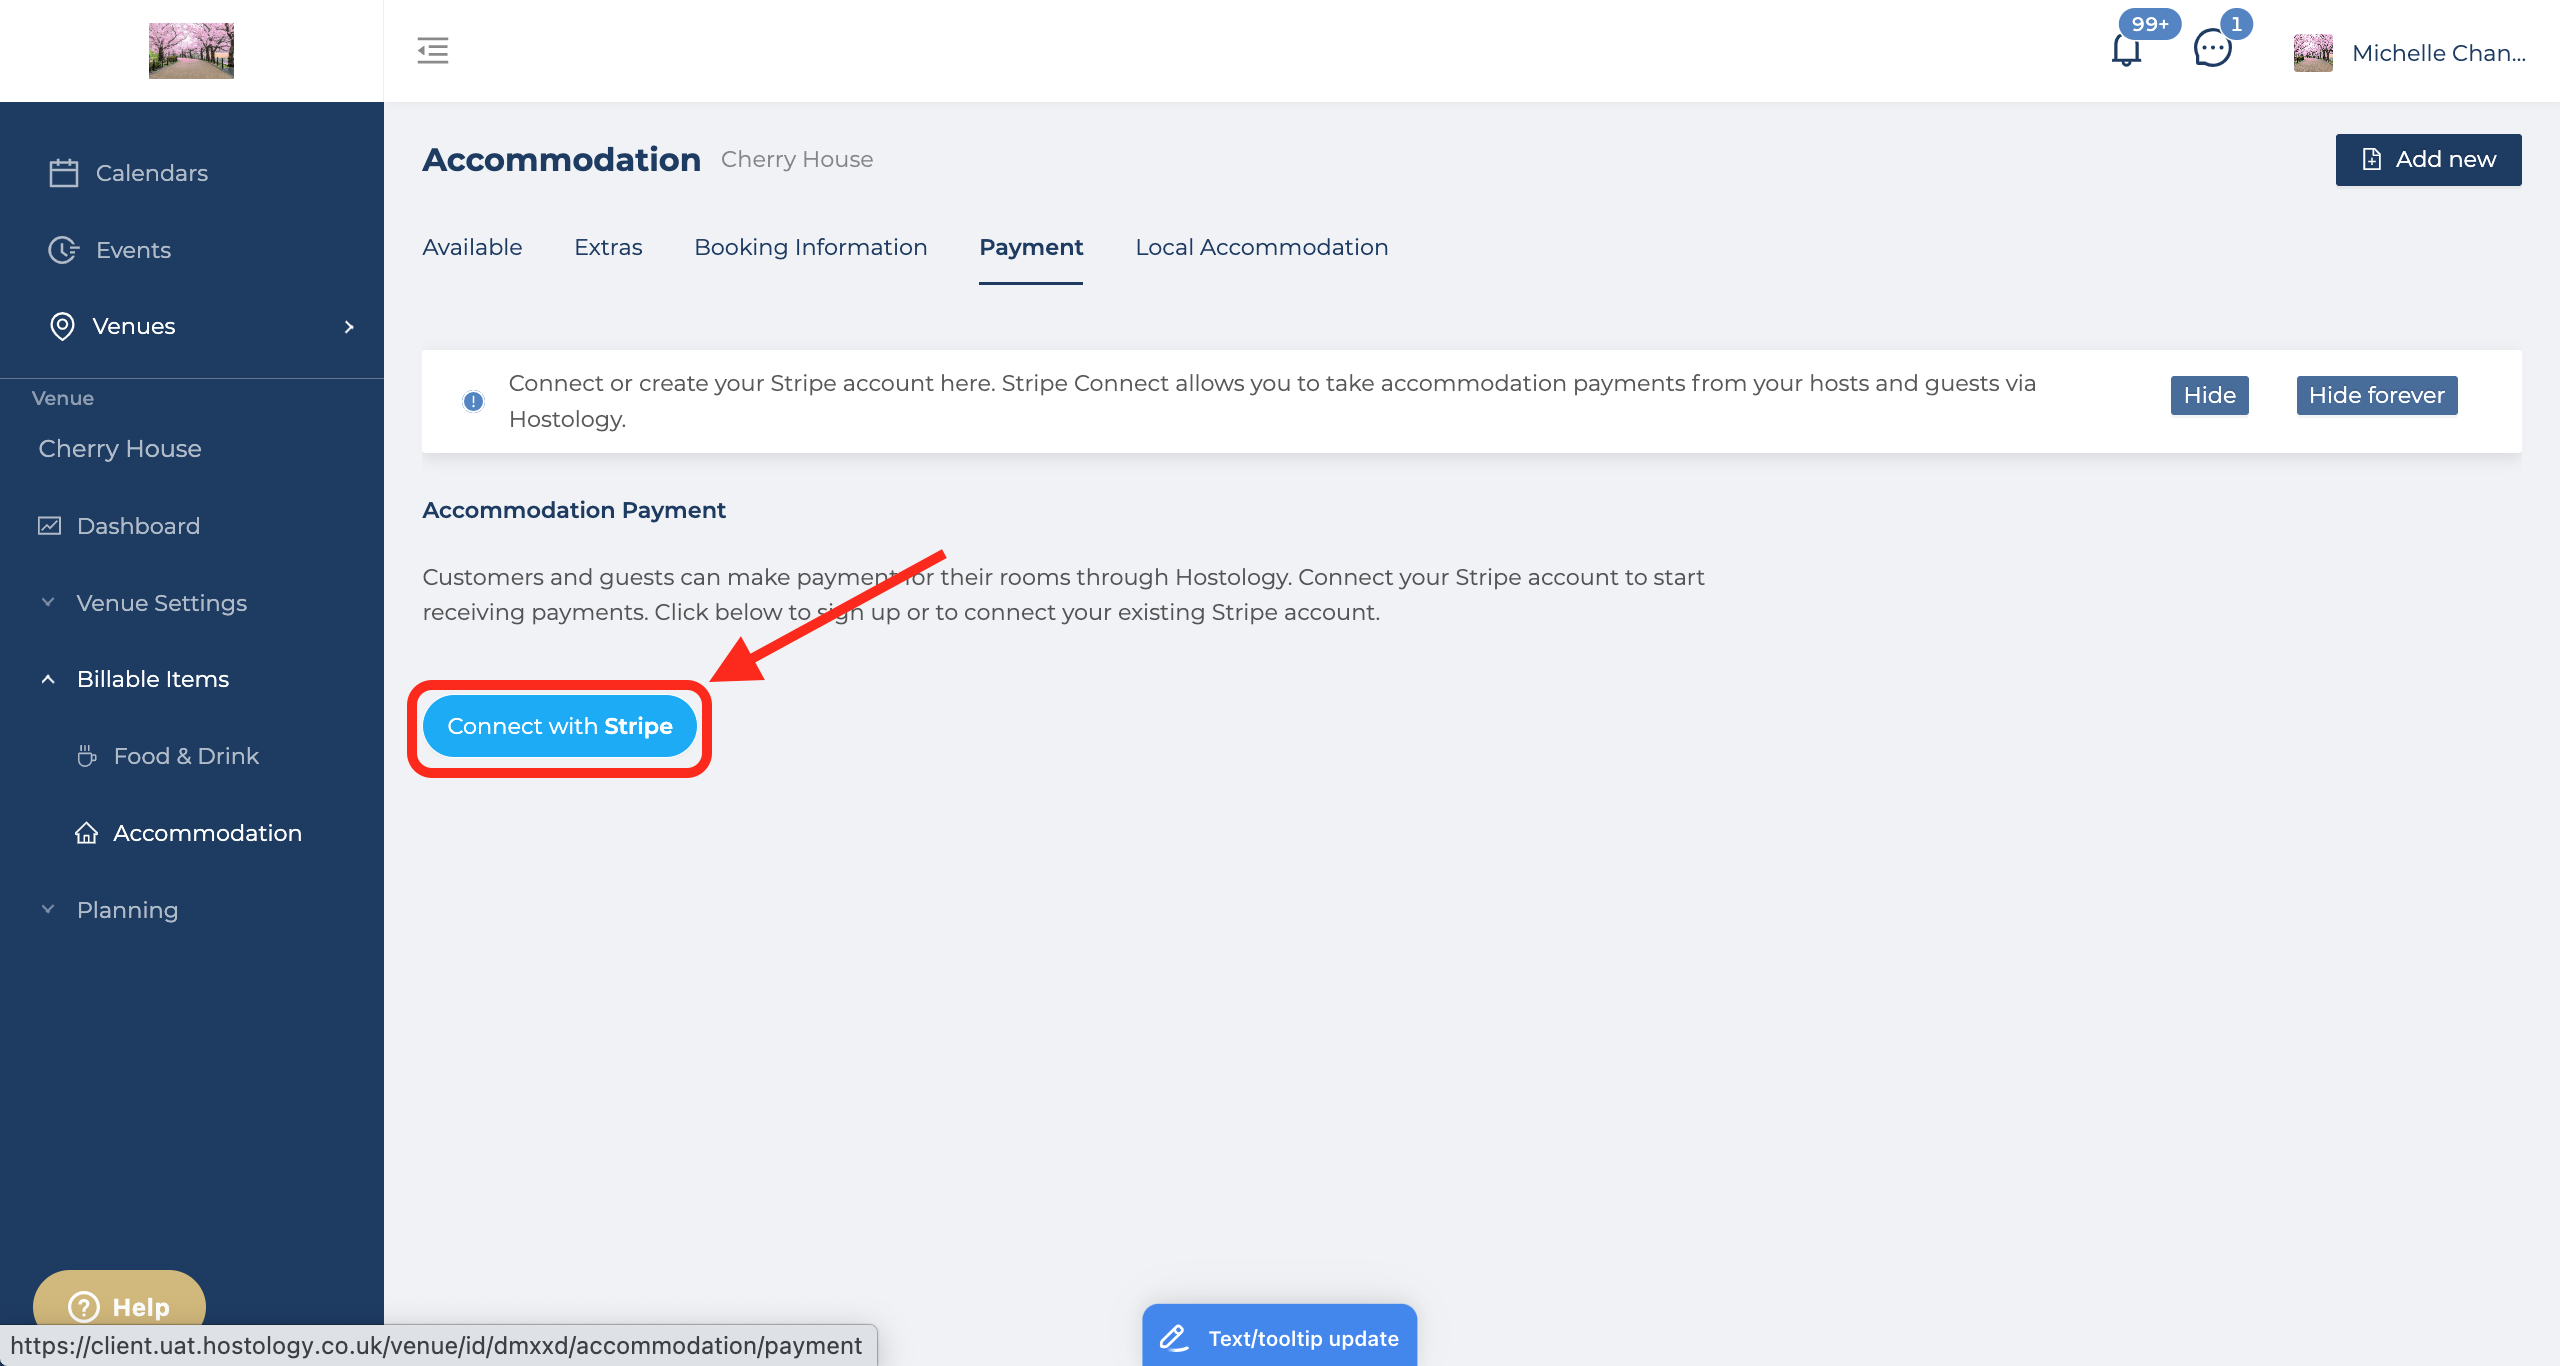
Task: Select the Events clock icon
Action: coord(63,250)
